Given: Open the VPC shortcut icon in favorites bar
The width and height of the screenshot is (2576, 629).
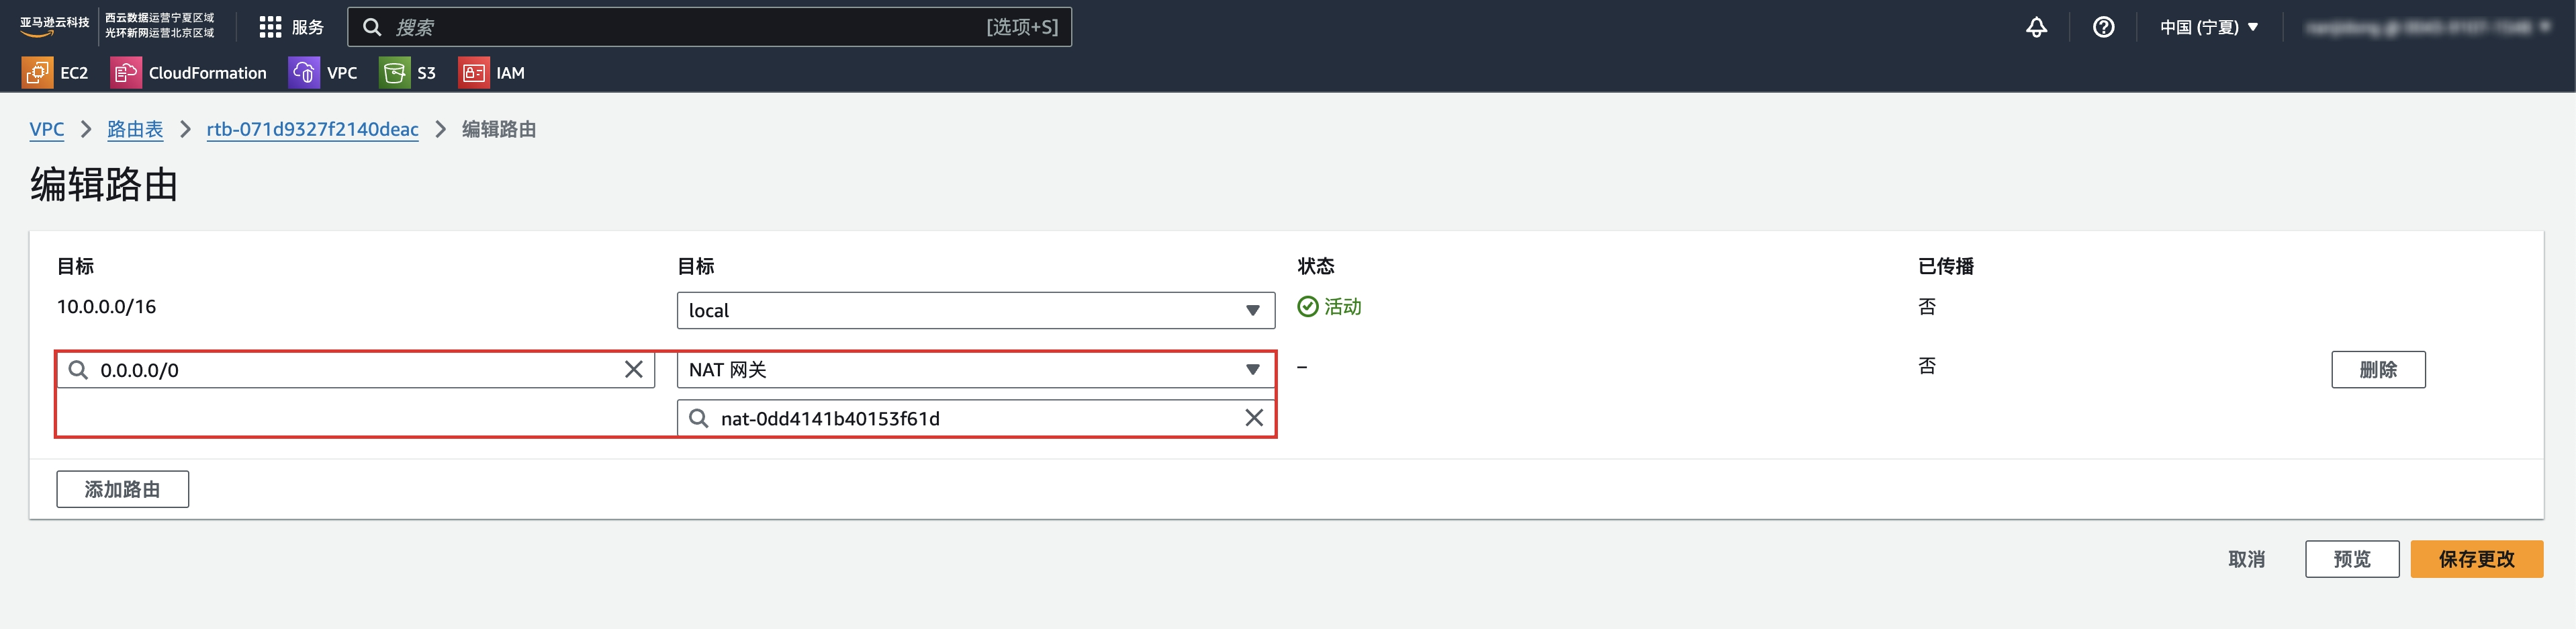Looking at the screenshot, I should pyautogui.click(x=304, y=73).
